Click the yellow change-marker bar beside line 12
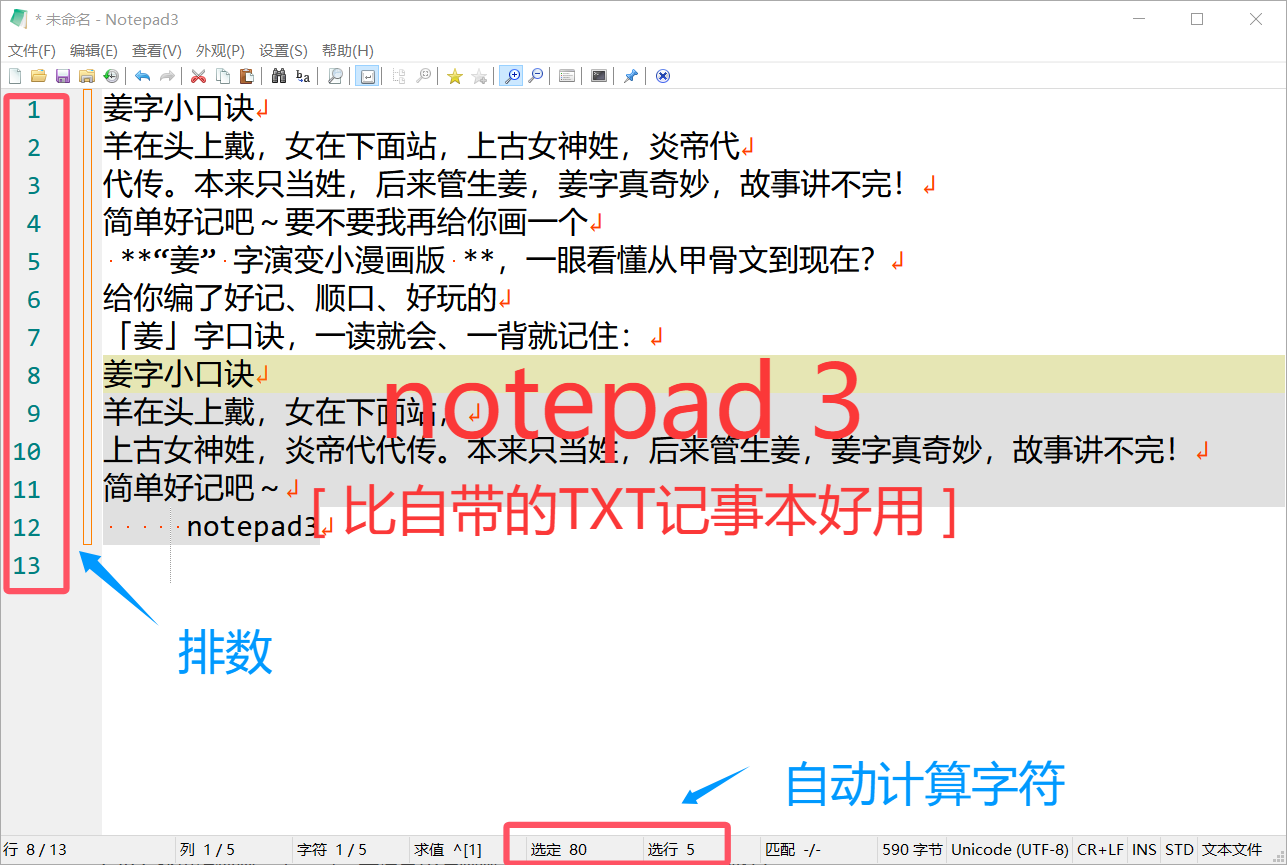Screen dimensions: 1287x865 [85, 527]
